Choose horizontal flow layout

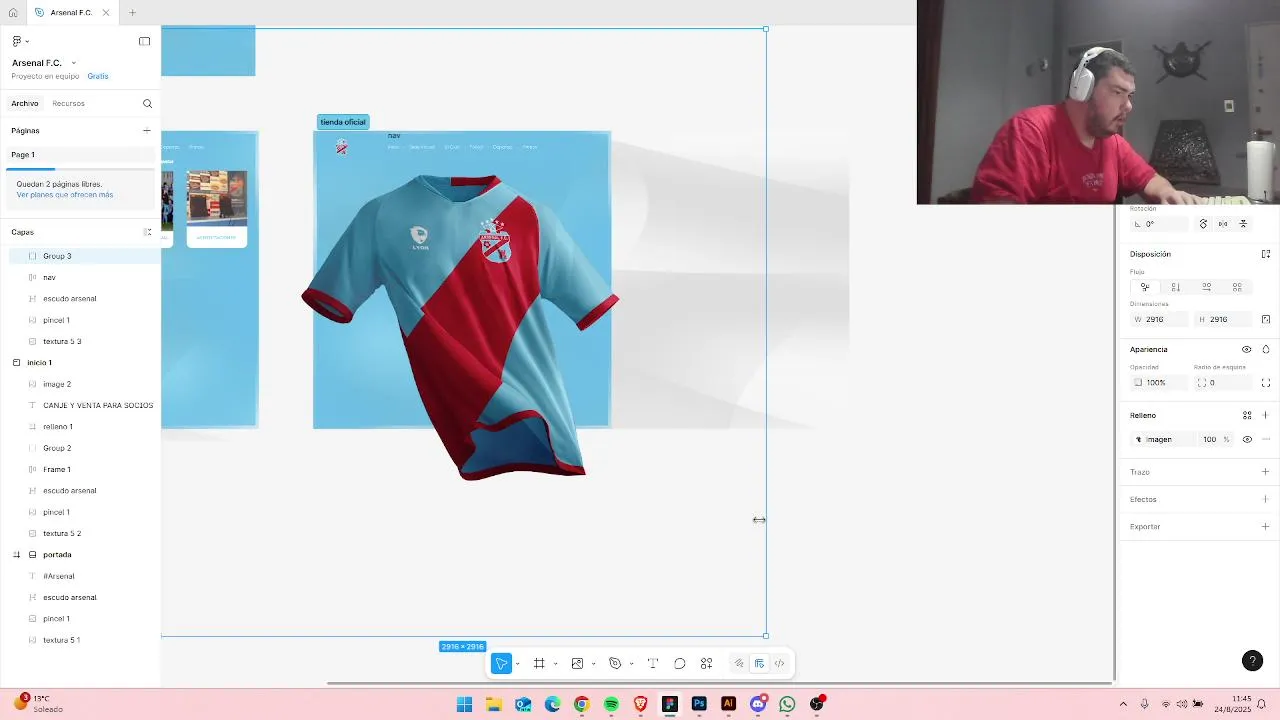(1207, 287)
